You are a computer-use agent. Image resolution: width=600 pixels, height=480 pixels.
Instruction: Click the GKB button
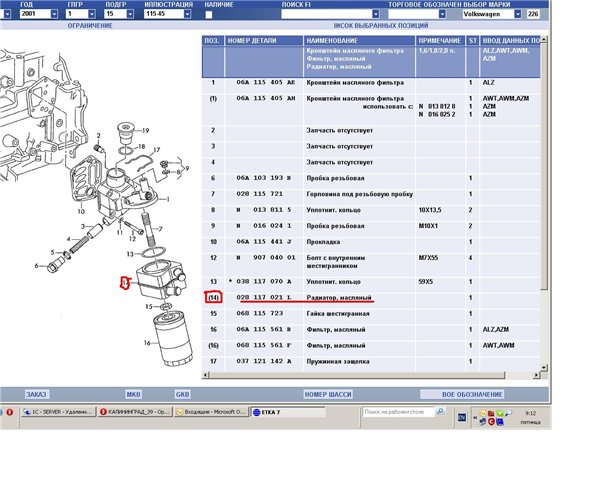click(x=183, y=394)
